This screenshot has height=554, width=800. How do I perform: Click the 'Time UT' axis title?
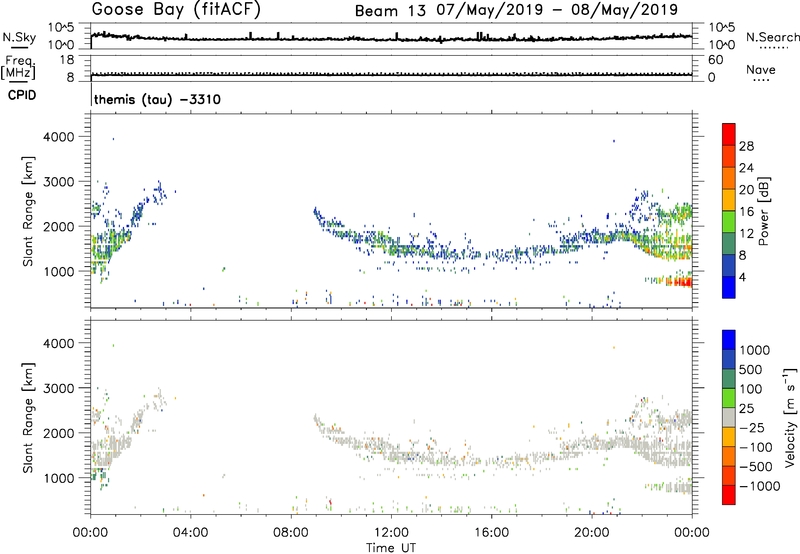coord(391,548)
